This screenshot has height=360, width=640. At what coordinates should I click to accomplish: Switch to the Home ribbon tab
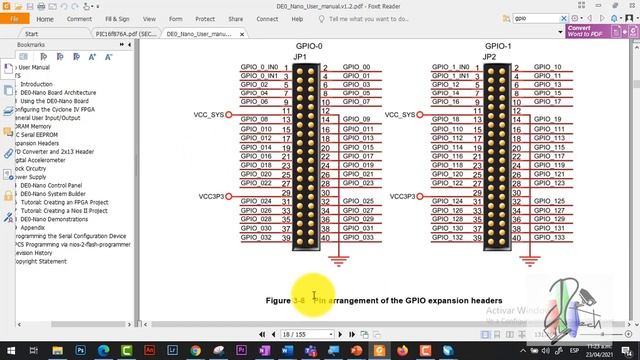pos(45,19)
